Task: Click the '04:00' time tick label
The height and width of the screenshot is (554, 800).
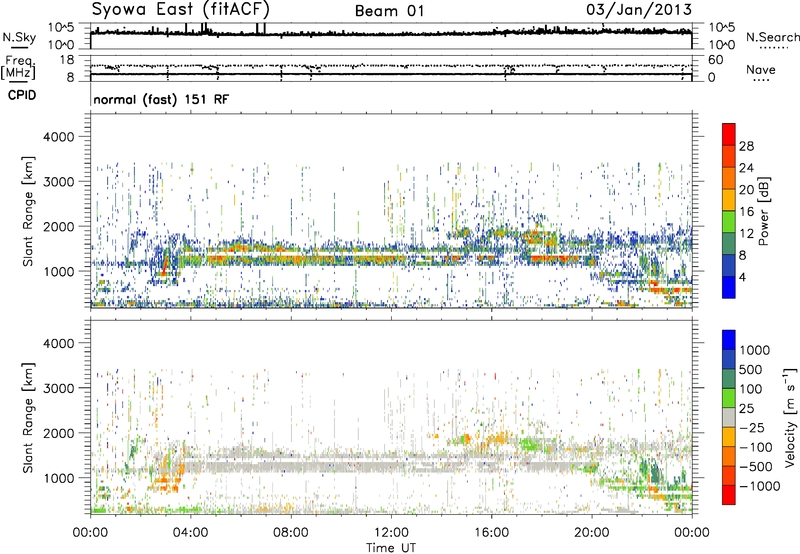Action: [190, 533]
